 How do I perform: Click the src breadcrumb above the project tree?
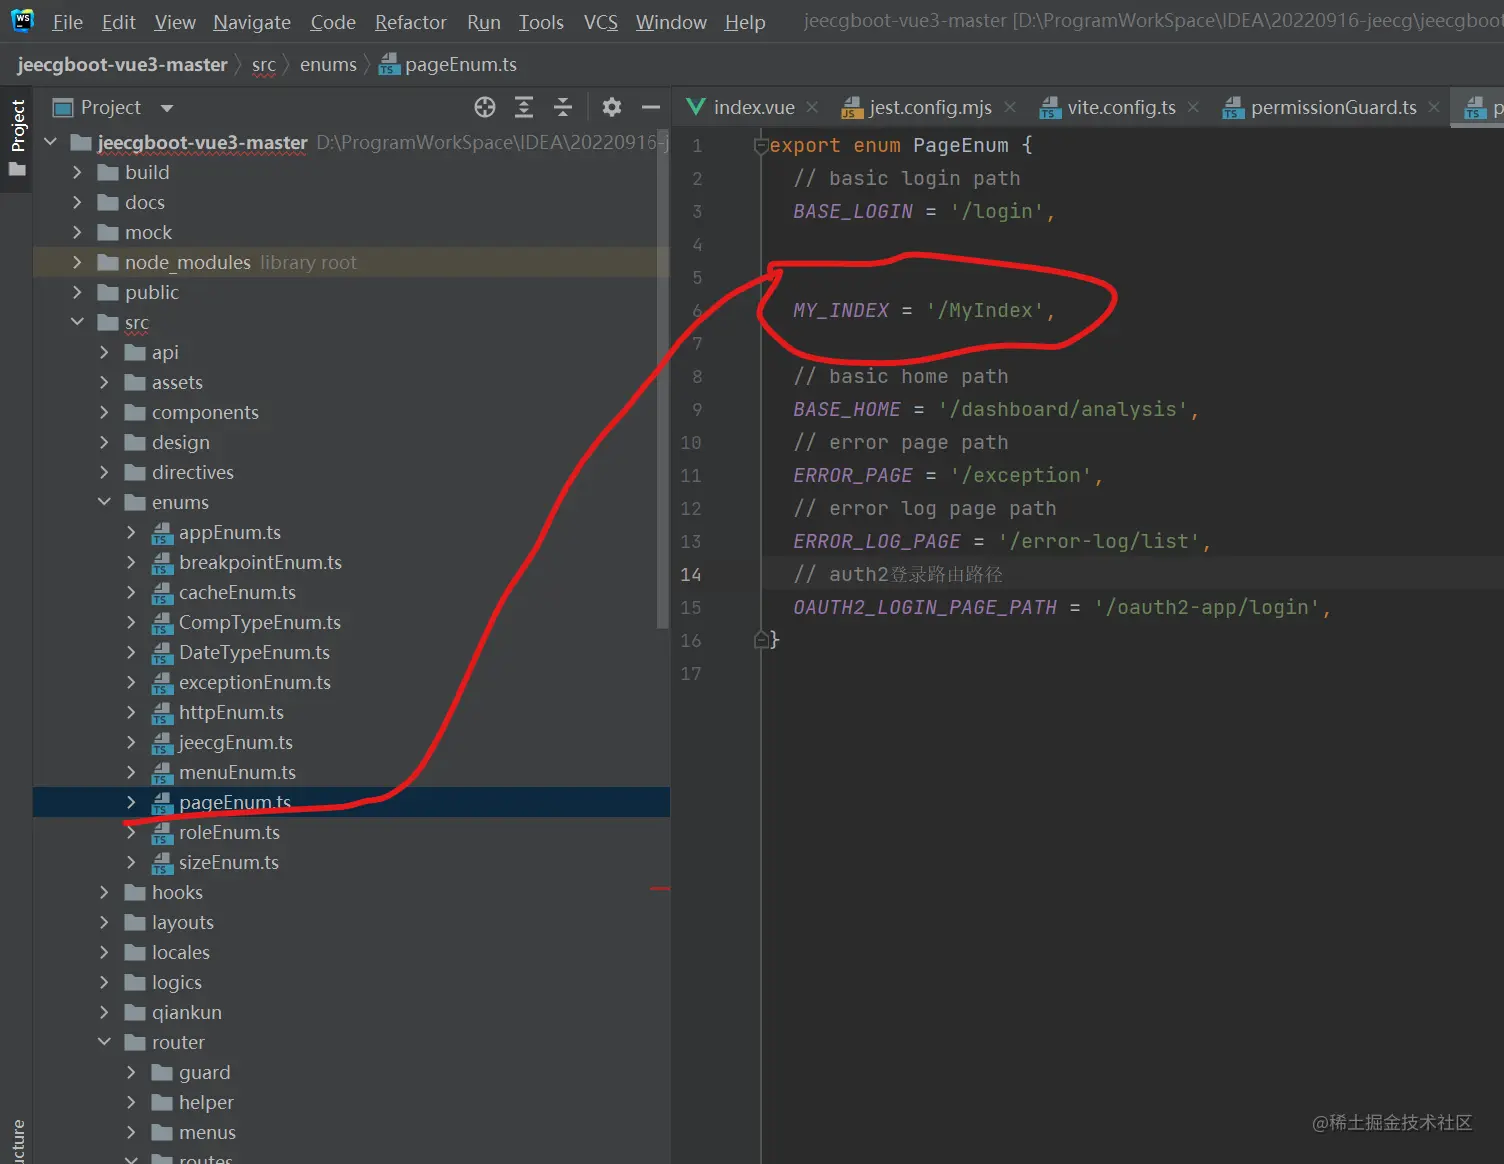(x=264, y=64)
